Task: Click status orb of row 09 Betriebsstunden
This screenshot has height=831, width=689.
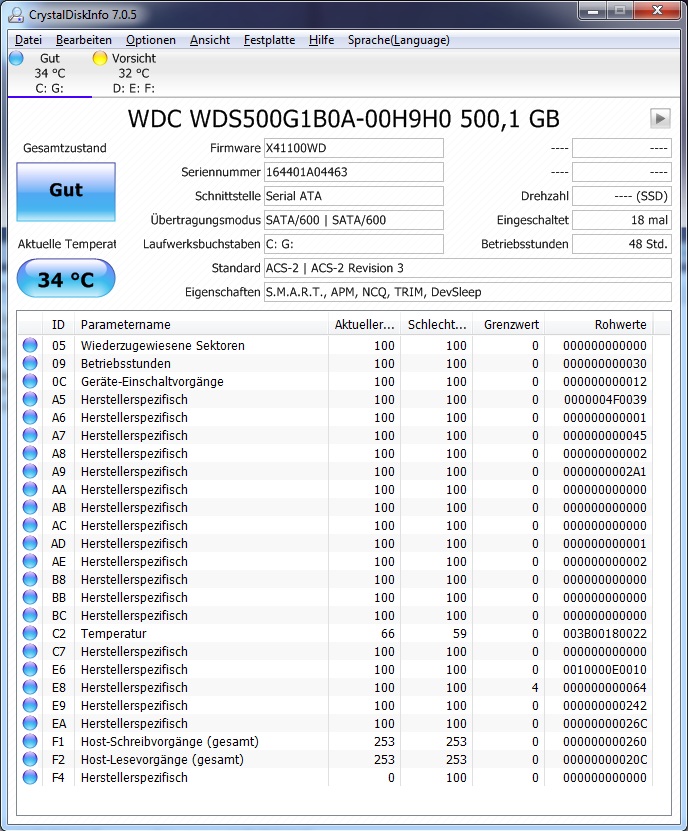Action: pos(30,363)
